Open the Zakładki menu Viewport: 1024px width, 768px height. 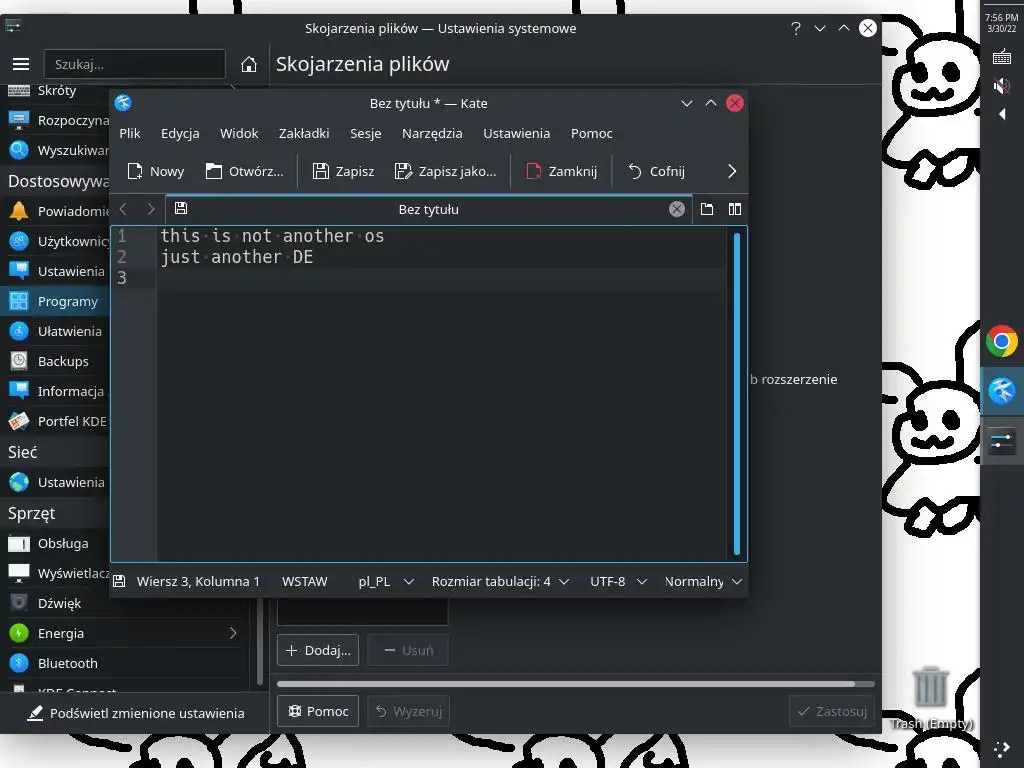[304, 133]
